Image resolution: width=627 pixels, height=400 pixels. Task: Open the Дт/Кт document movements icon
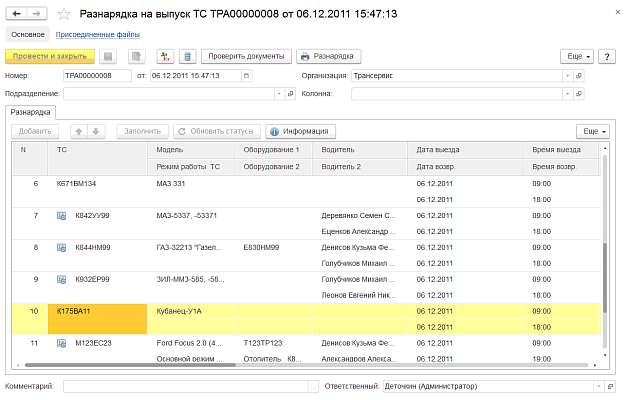165,57
